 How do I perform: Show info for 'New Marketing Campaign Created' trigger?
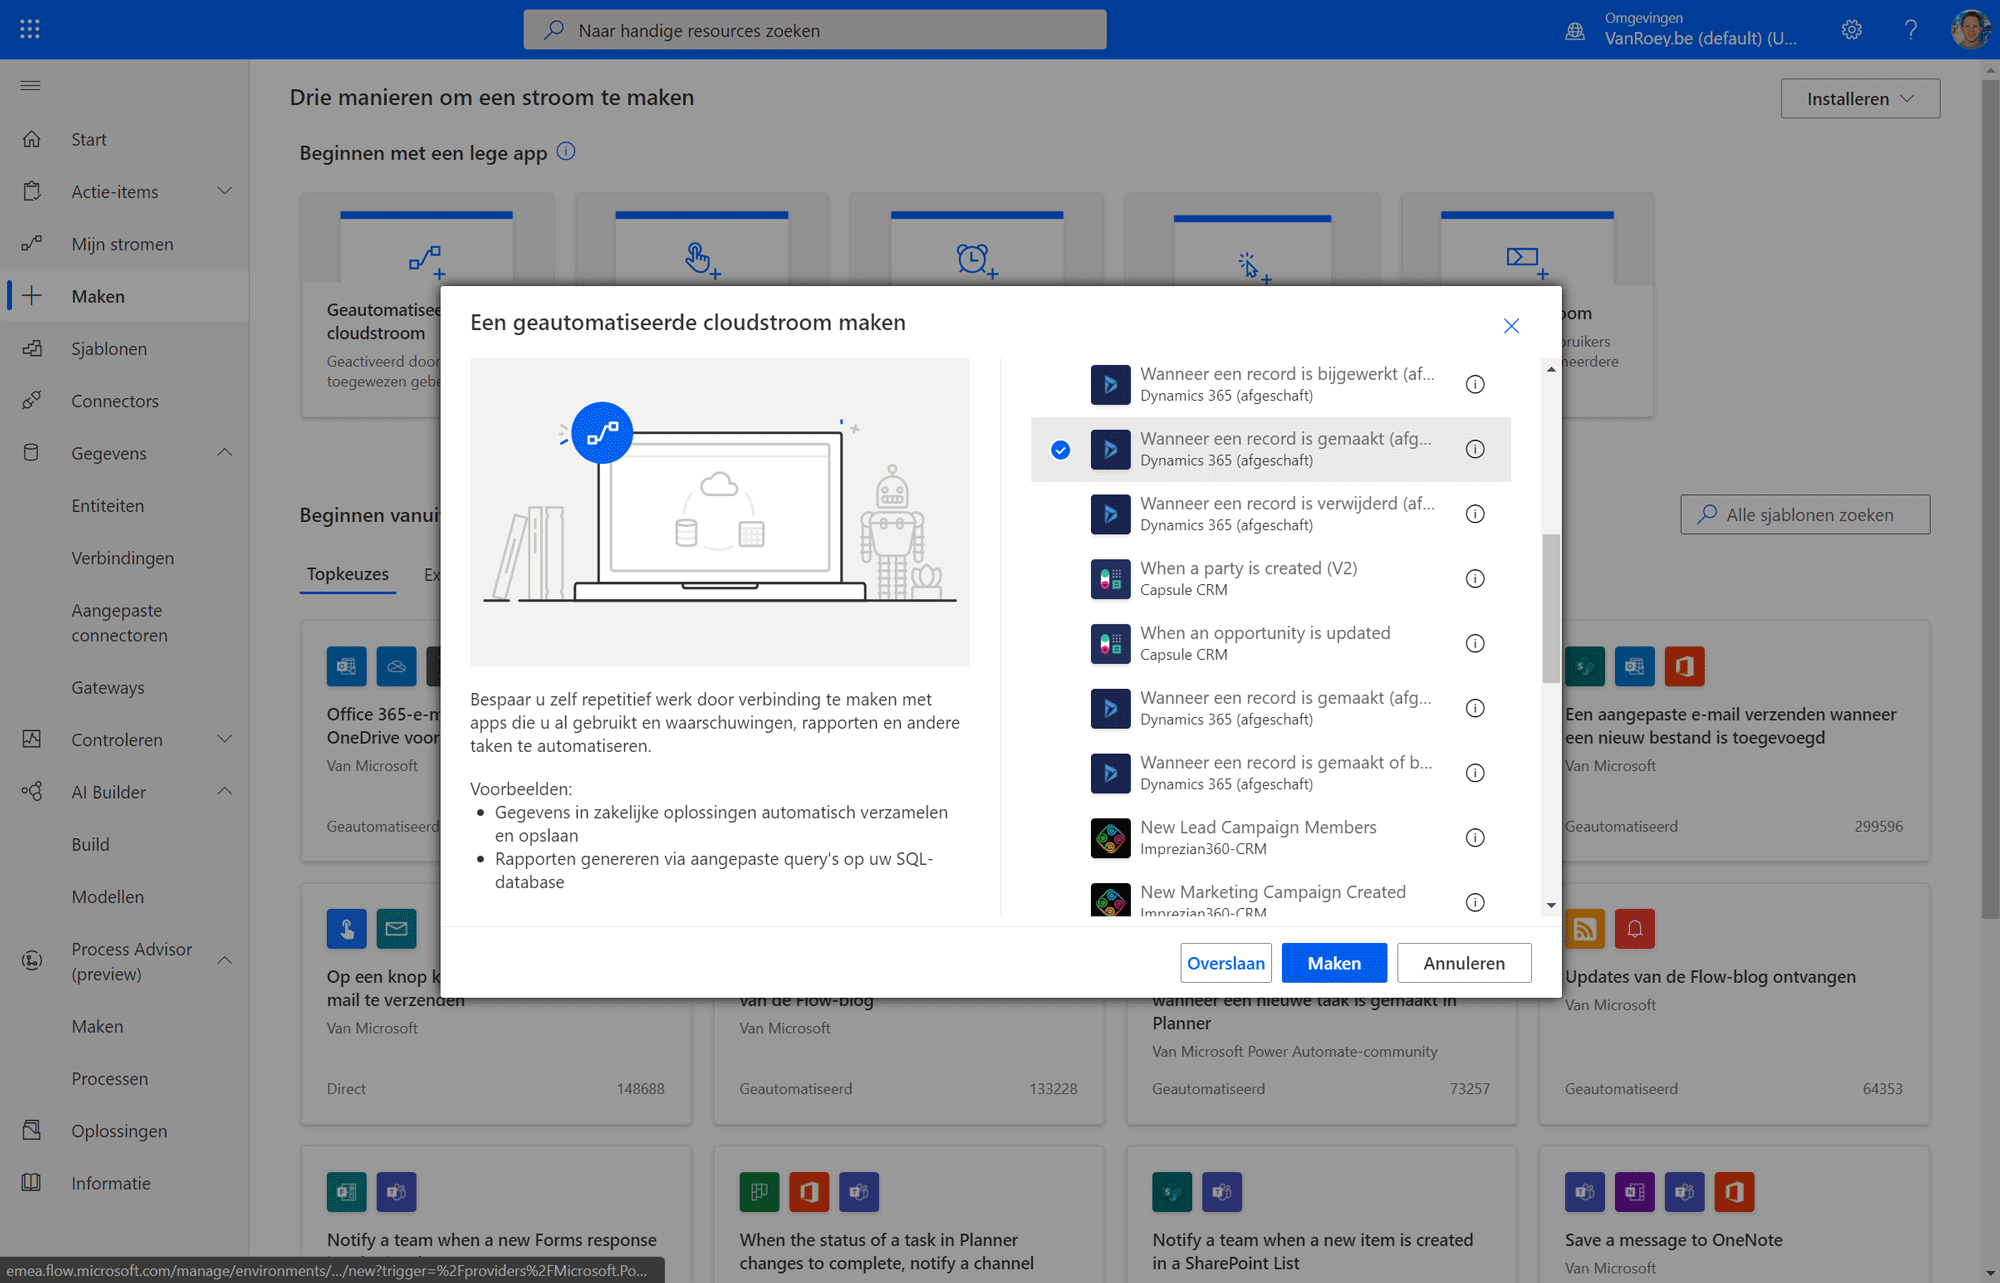(x=1475, y=902)
